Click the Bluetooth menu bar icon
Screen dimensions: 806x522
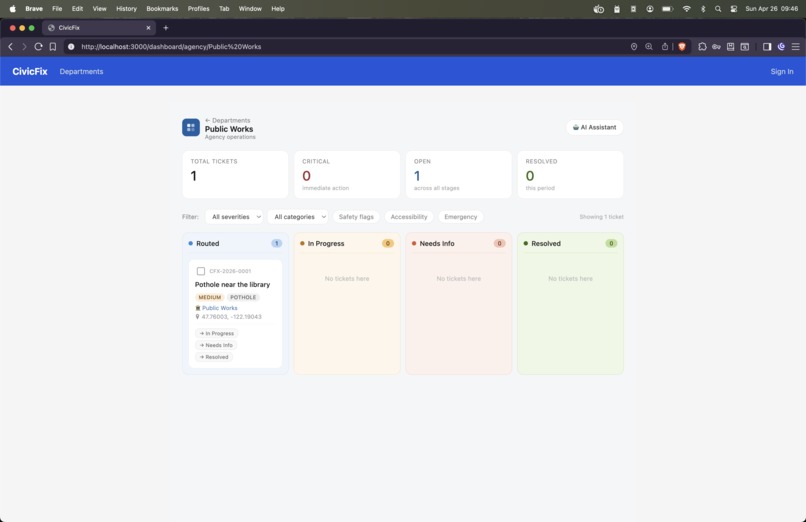(x=703, y=9)
